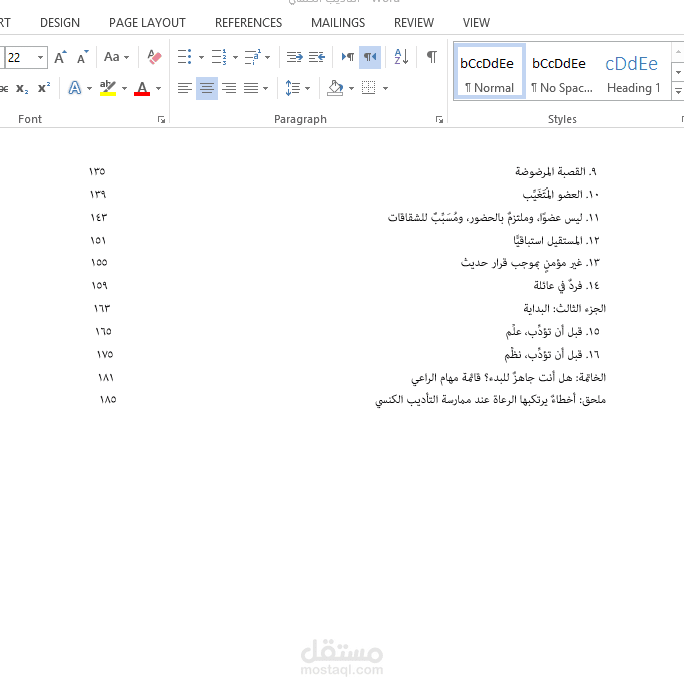This screenshot has height=691, width=684.
Task: Open the REFERENCES tab
Action: coord(248,22)
